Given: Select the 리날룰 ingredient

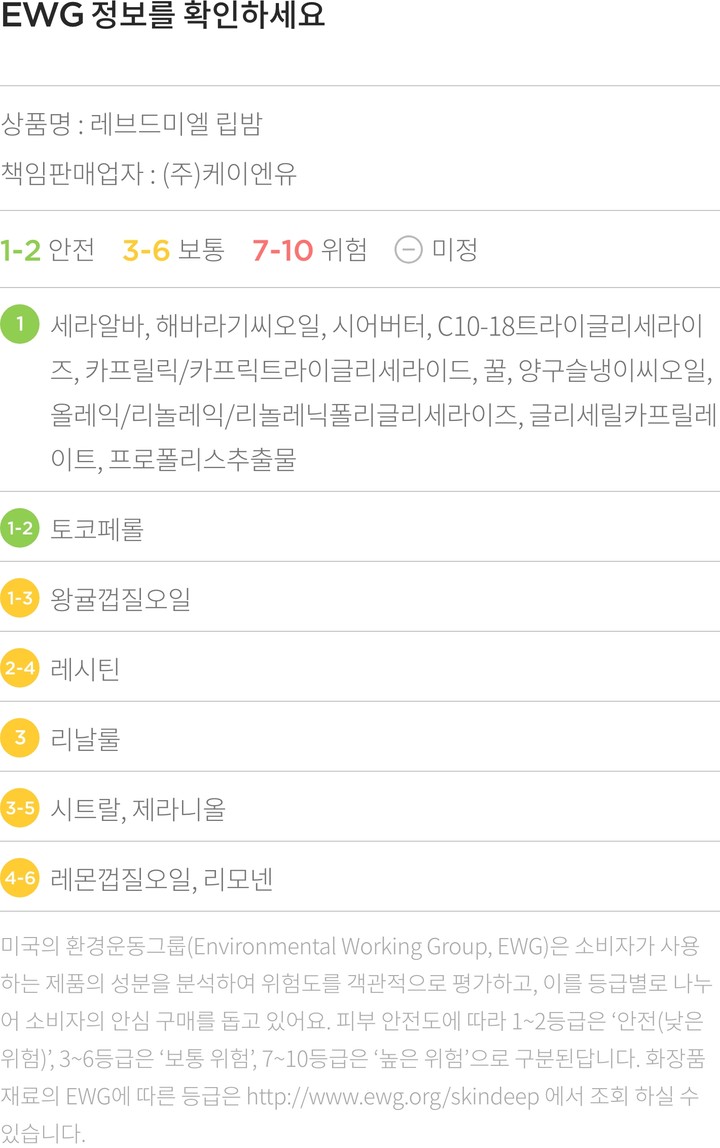Looking at the screenshot, I should [x=85, y=738].
